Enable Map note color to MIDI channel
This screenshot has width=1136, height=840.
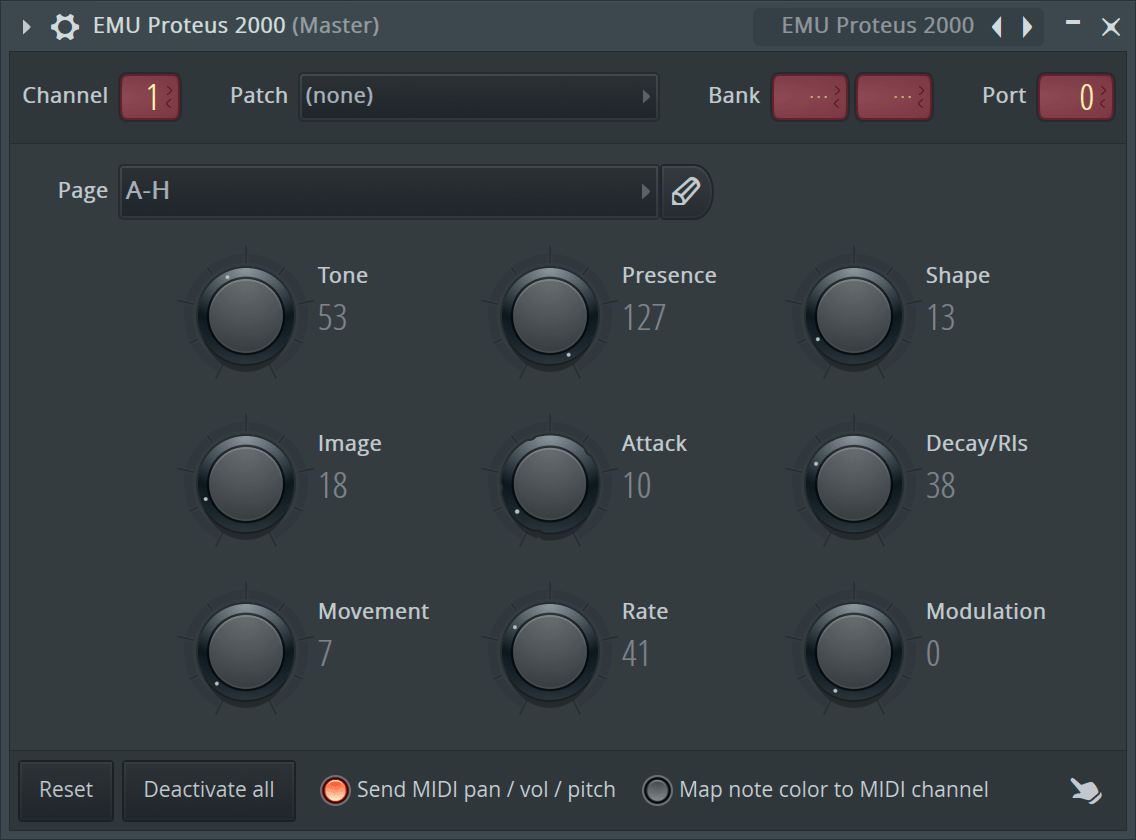(658, 789)
